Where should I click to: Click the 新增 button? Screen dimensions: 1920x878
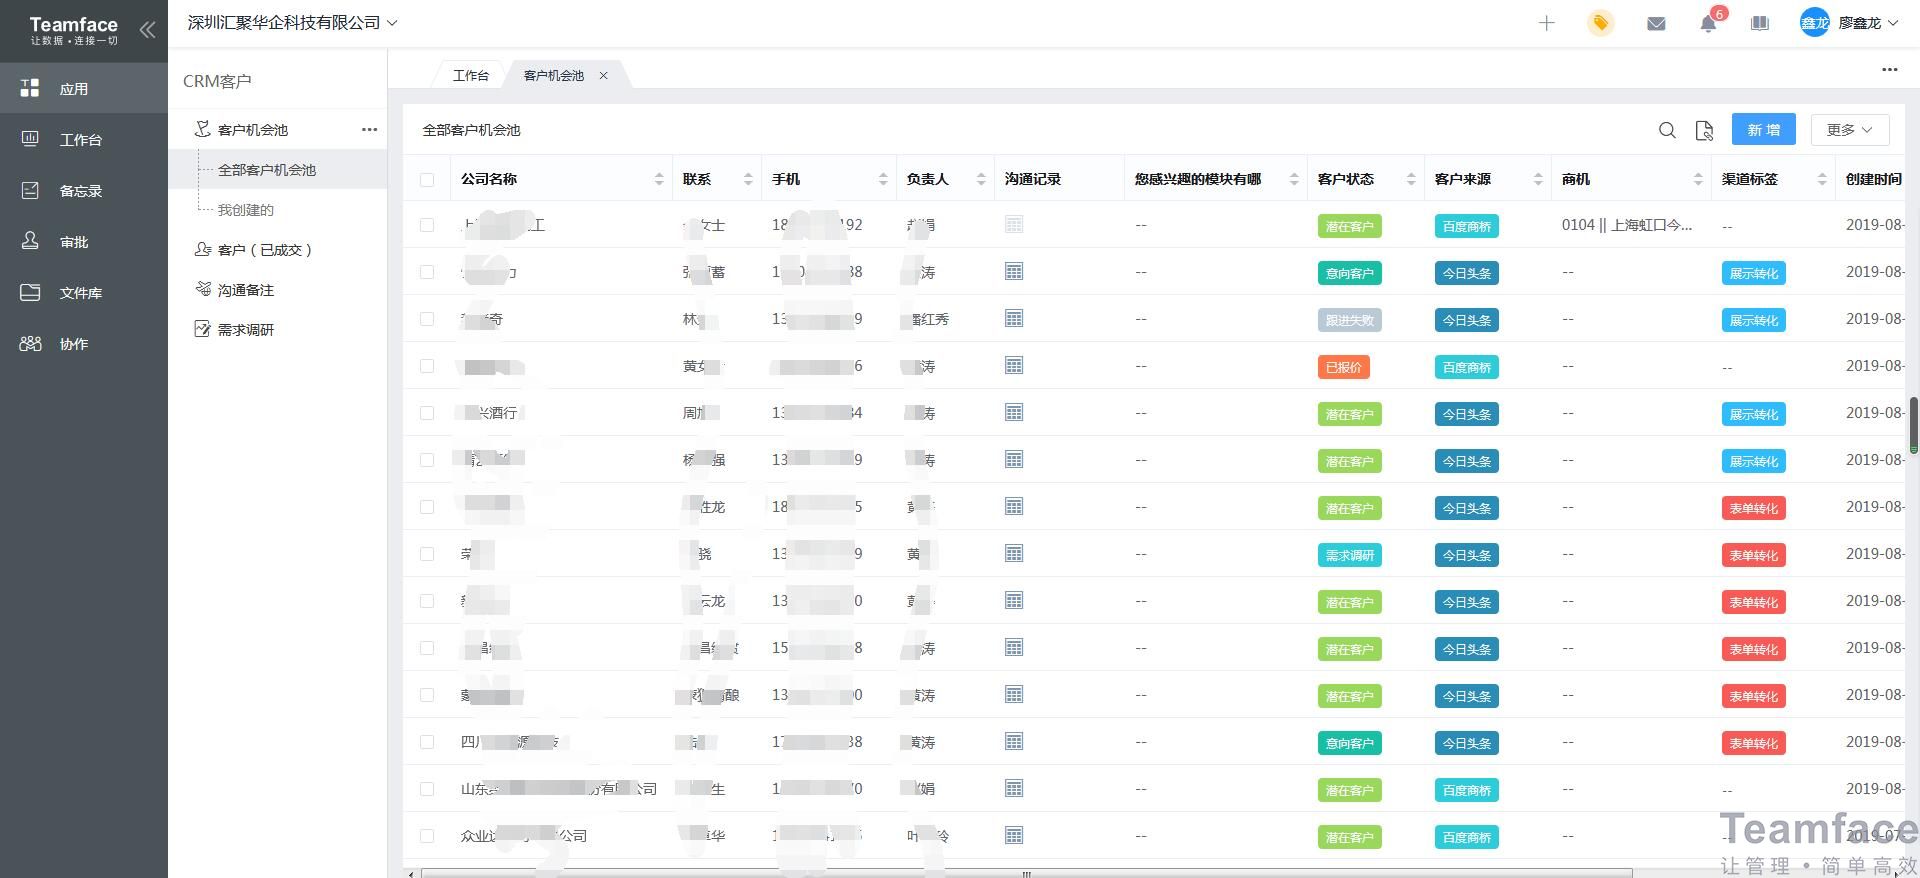(x=1763, y=130)
